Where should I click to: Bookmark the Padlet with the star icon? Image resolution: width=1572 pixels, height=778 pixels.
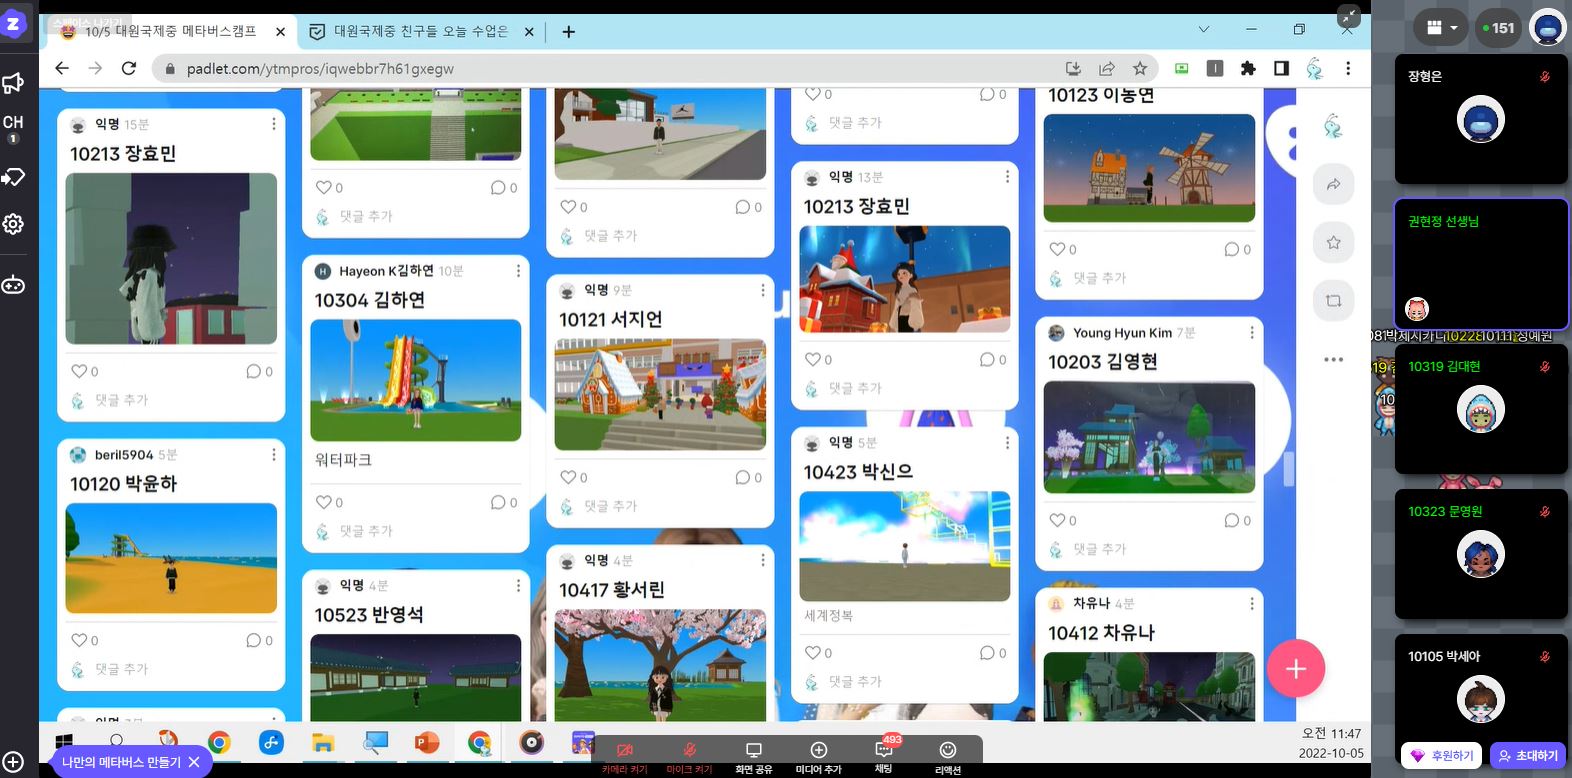(1333, 243)
